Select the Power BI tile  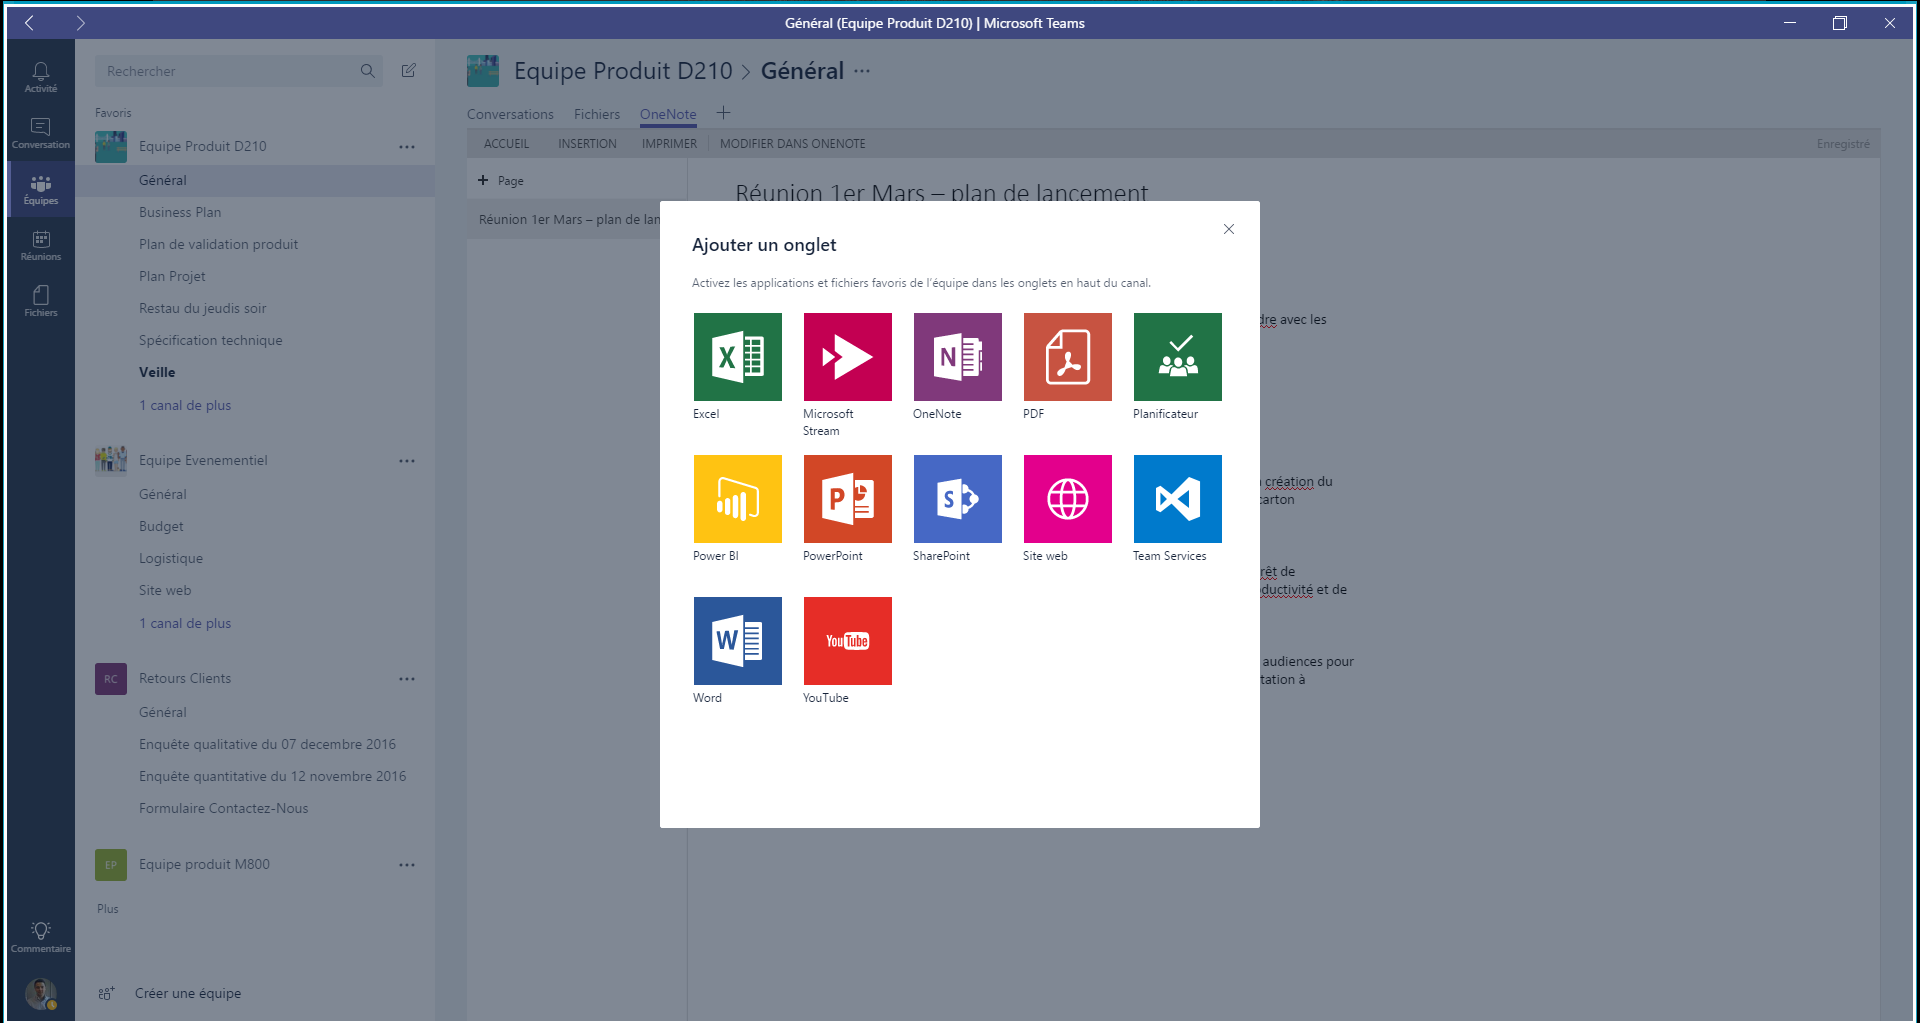(x=737, y=499)
